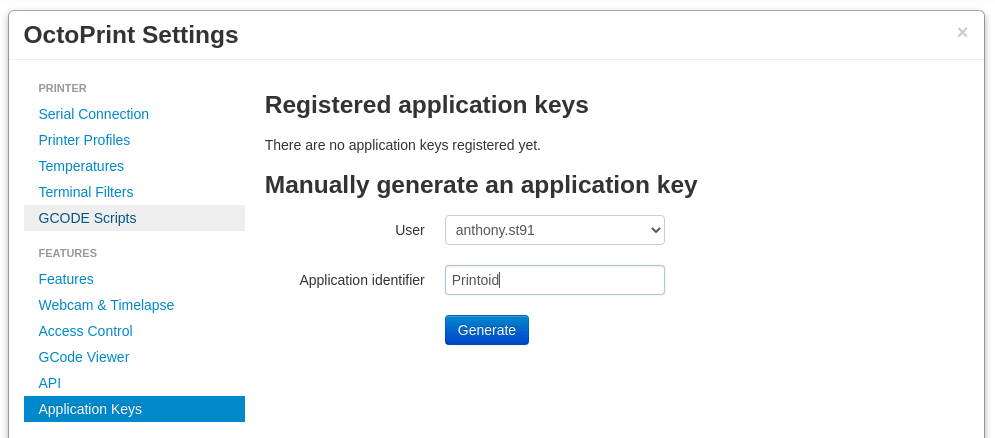This screenshot has width=995, height=438.
Task: Click the "User" field label
Action: [410, 230]
